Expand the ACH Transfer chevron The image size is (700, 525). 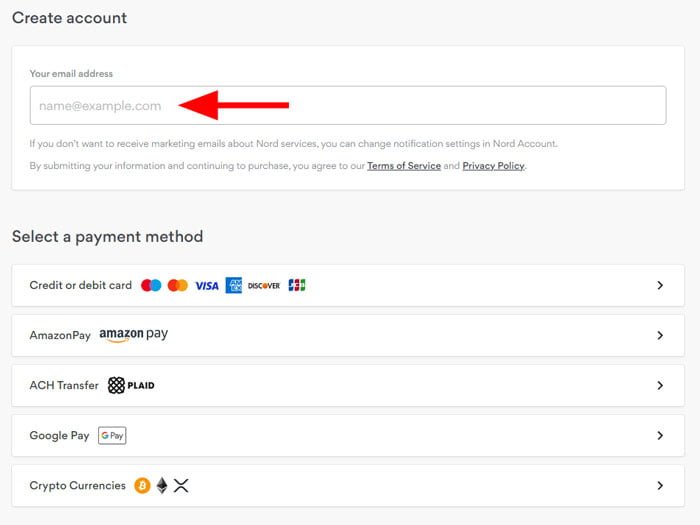click(660, 385)
